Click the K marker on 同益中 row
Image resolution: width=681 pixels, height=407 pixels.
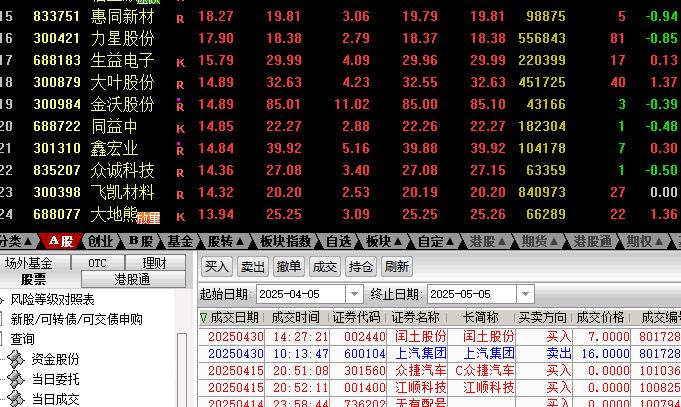tap(180, 129)
